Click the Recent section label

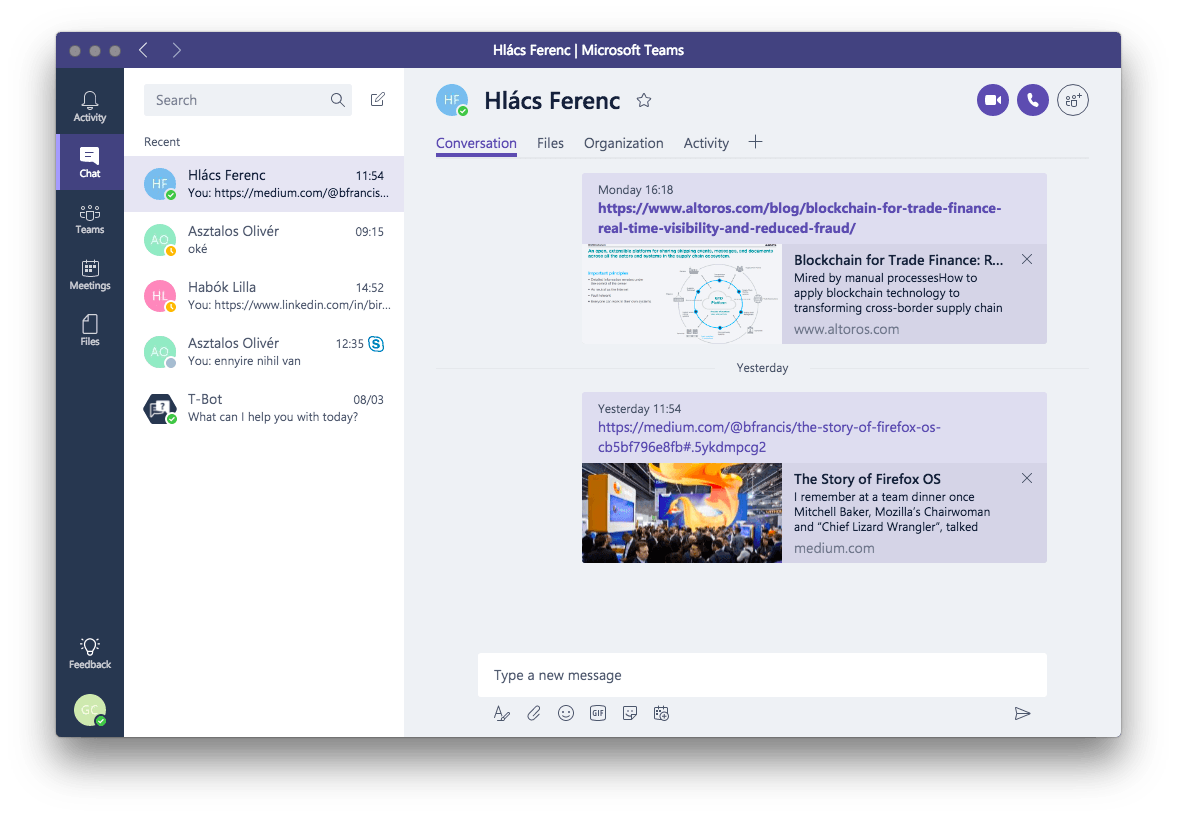162,142
